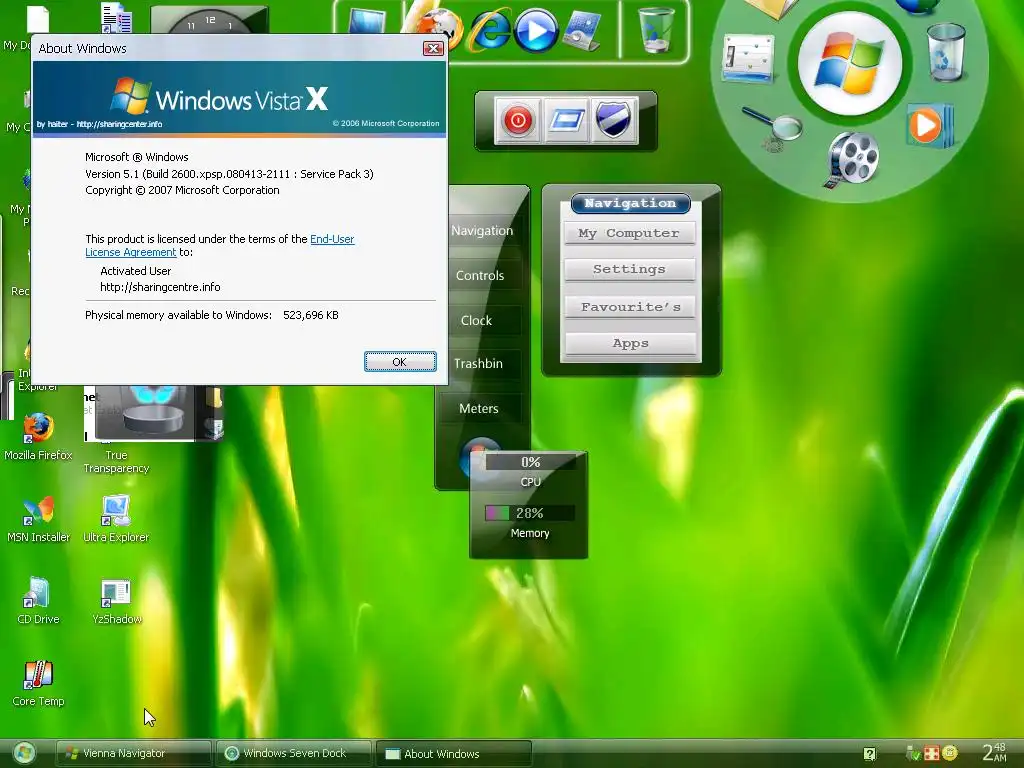Open Controls in the side menu panel
This screenshot has height=768, width=1024.
coord(480,276)
